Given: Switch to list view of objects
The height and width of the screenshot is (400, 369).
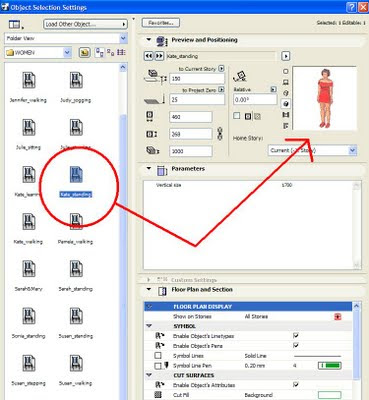Looking at the screenshot, I should coord(121,53).
